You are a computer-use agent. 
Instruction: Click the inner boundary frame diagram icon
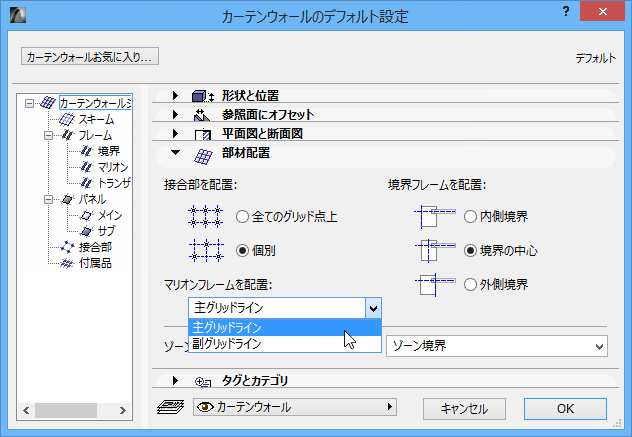click(x=435, y=216)
